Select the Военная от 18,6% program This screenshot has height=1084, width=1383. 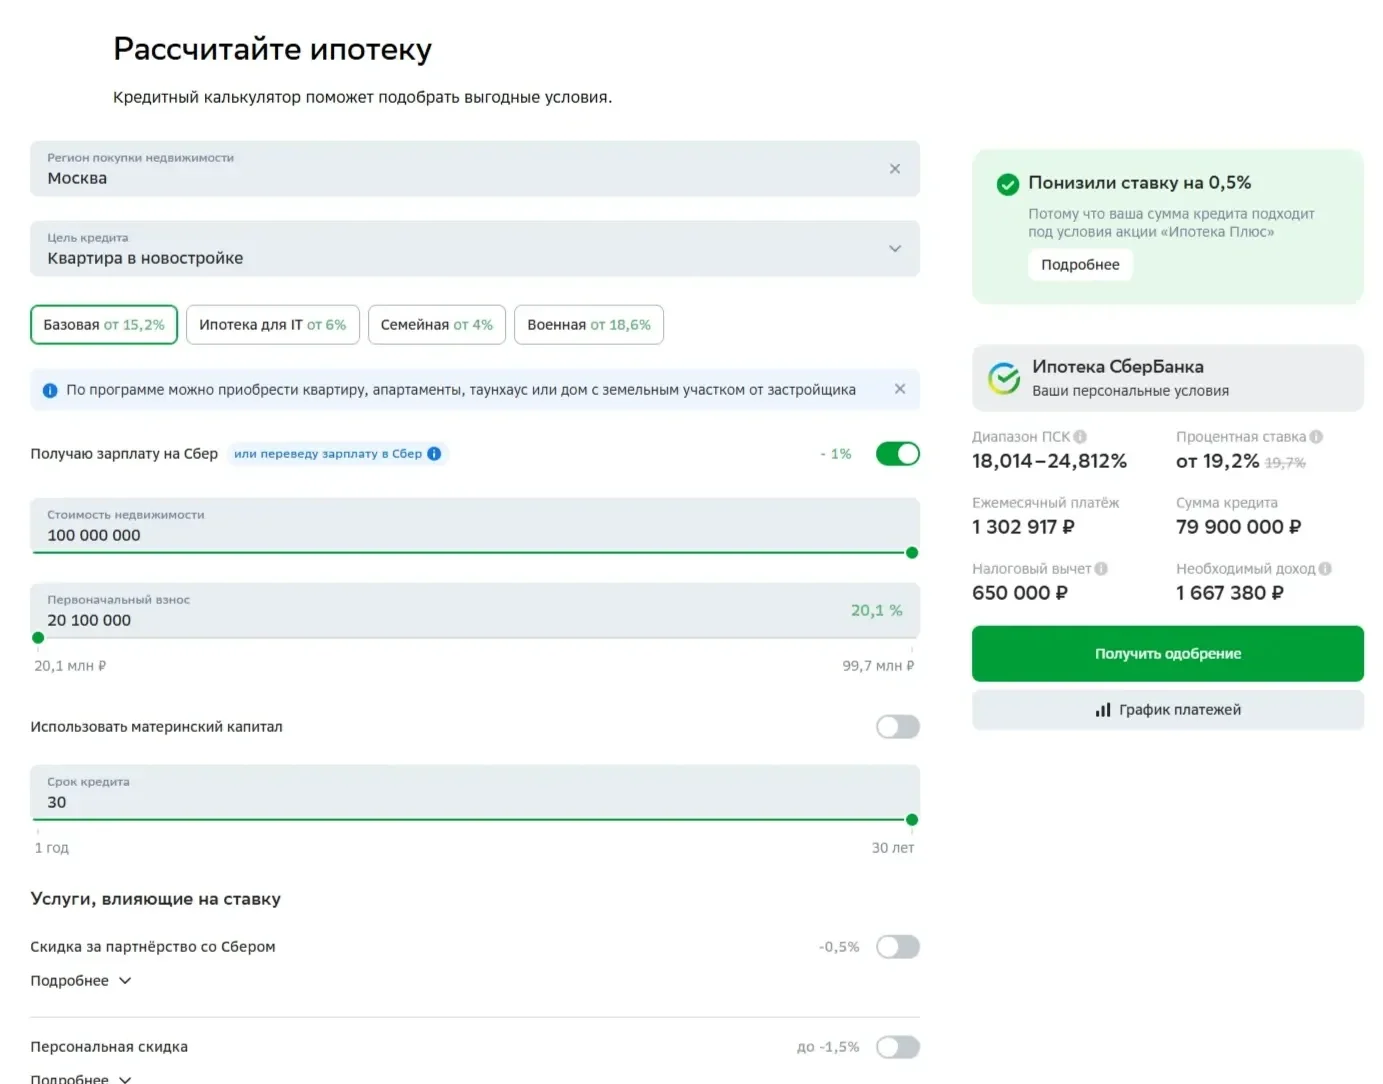point(589,325)
